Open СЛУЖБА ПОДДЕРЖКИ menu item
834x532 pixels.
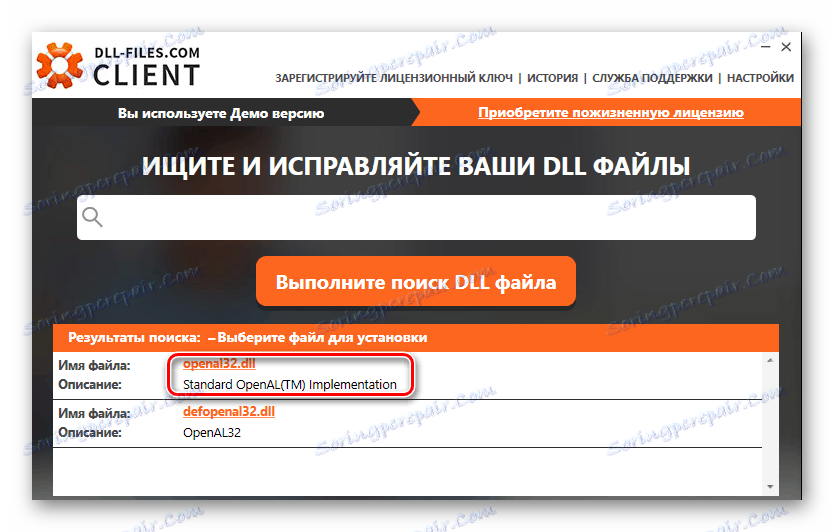click(x=652, y=78)
